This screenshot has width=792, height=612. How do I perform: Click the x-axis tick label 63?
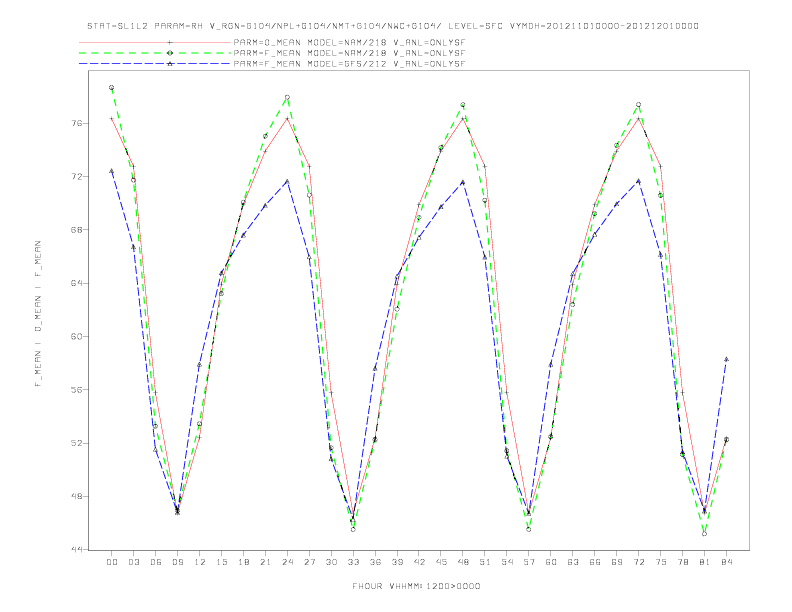tap(573, 562)
